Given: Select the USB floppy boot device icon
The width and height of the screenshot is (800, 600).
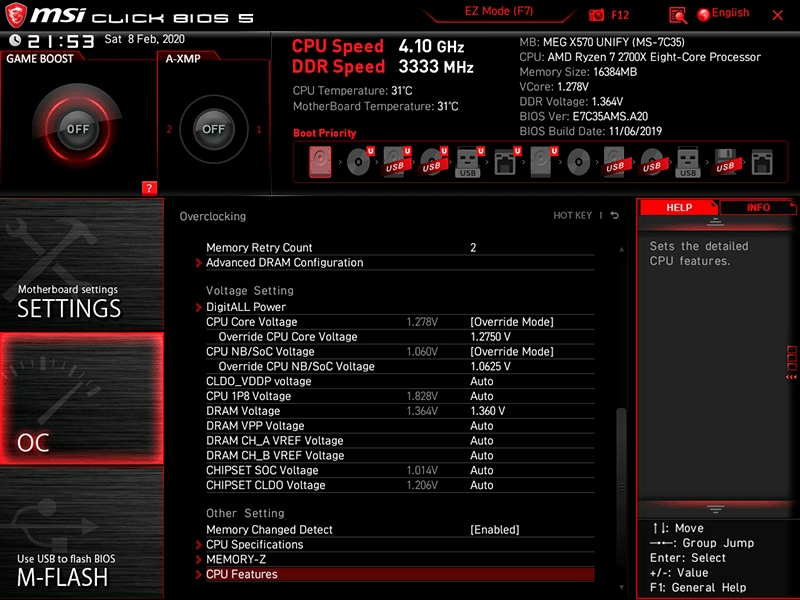Looking at the screenshot, I should [726, 162].
